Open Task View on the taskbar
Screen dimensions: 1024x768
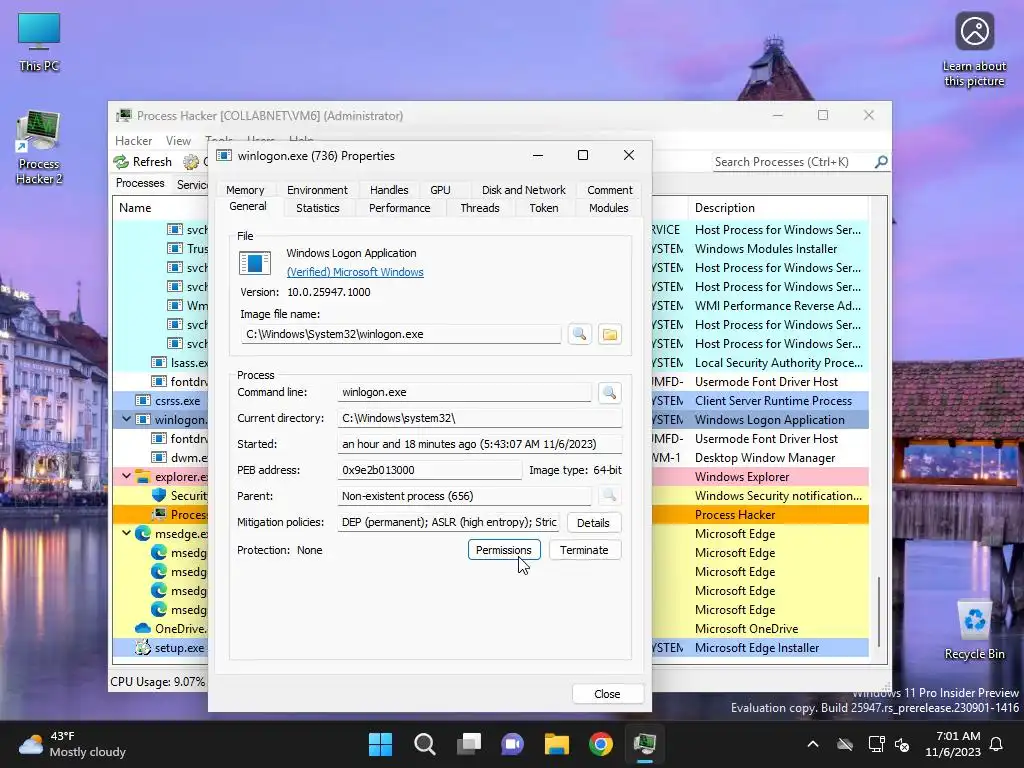(x=468, y=744)
